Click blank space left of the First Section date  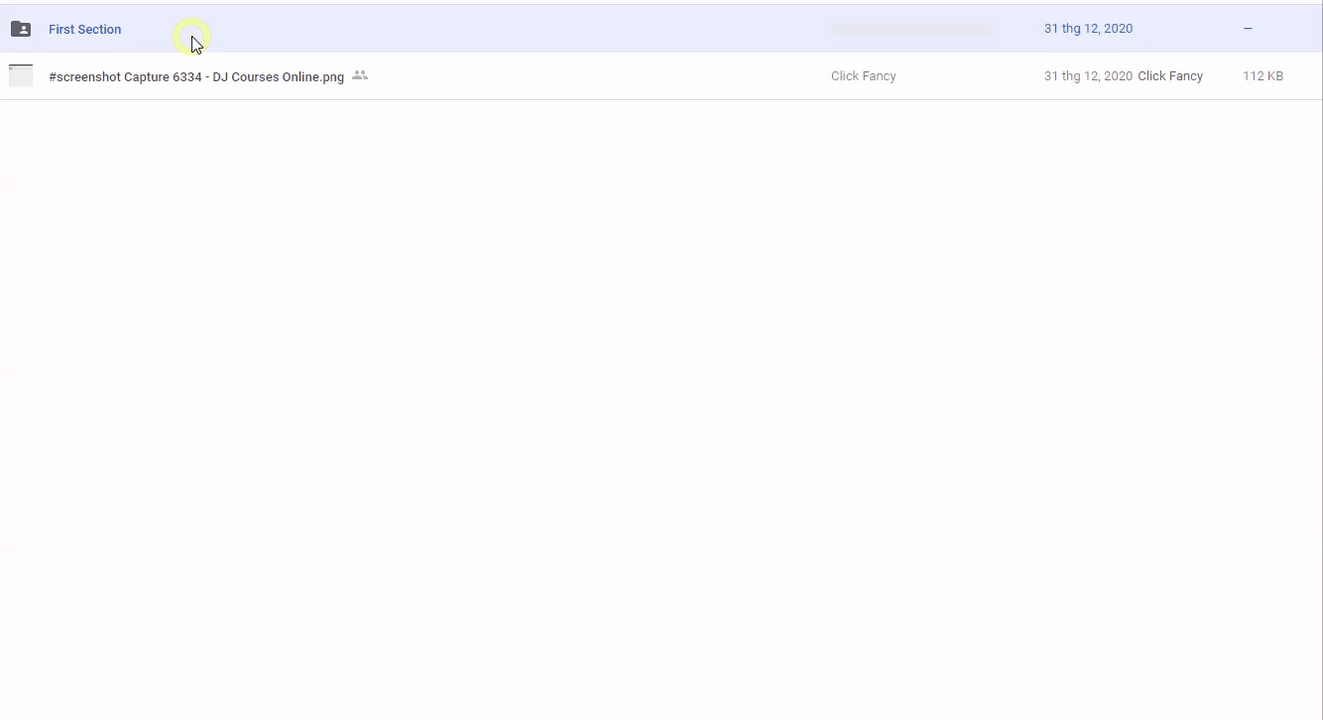click(1015, 29)
